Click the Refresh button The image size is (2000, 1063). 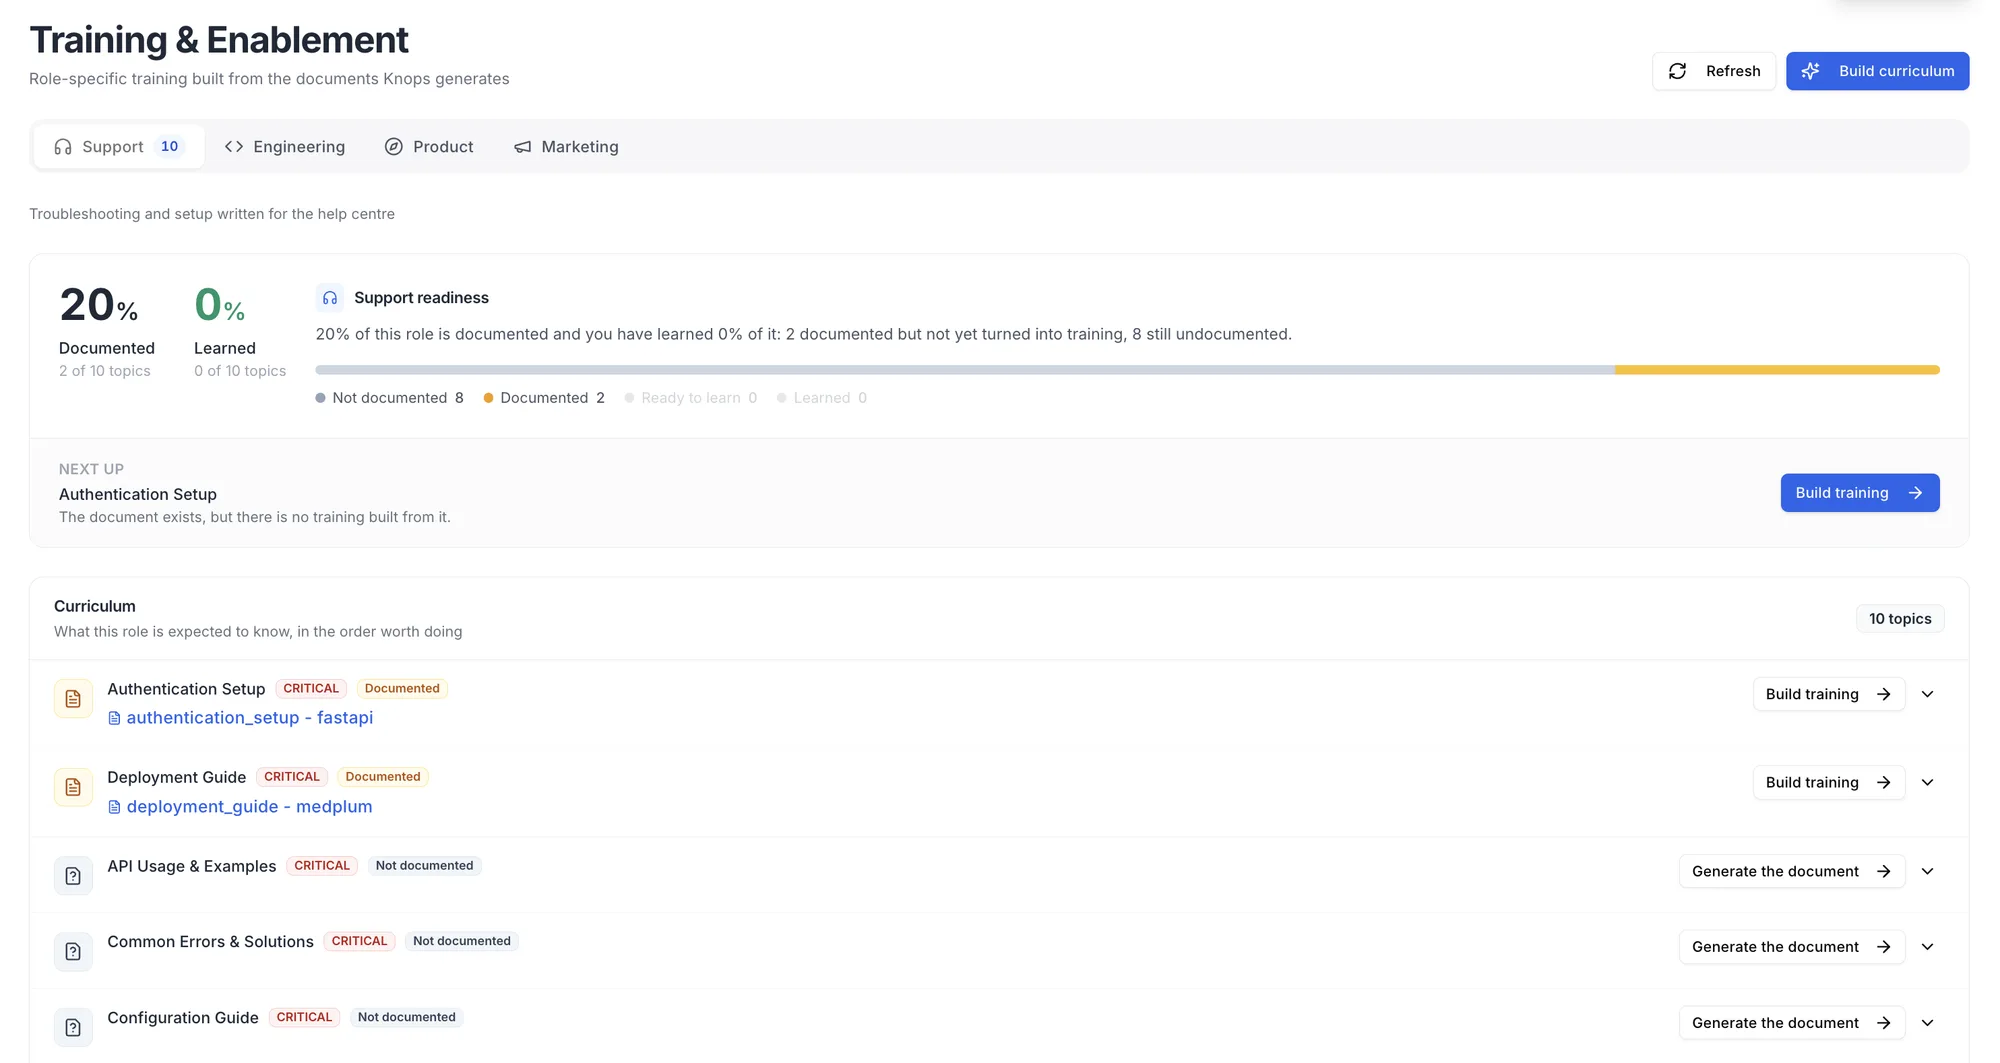pos(1713,71)
